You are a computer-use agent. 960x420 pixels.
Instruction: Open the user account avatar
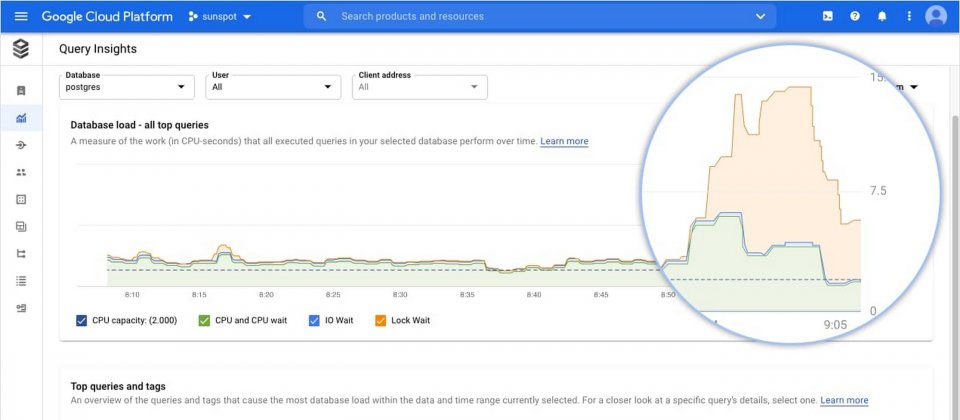coord(936,16)
